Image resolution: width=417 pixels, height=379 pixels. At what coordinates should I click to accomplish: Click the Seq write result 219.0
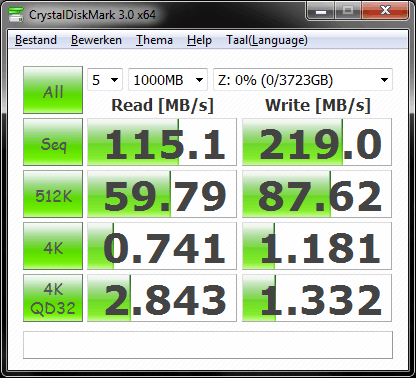point(317,142)
